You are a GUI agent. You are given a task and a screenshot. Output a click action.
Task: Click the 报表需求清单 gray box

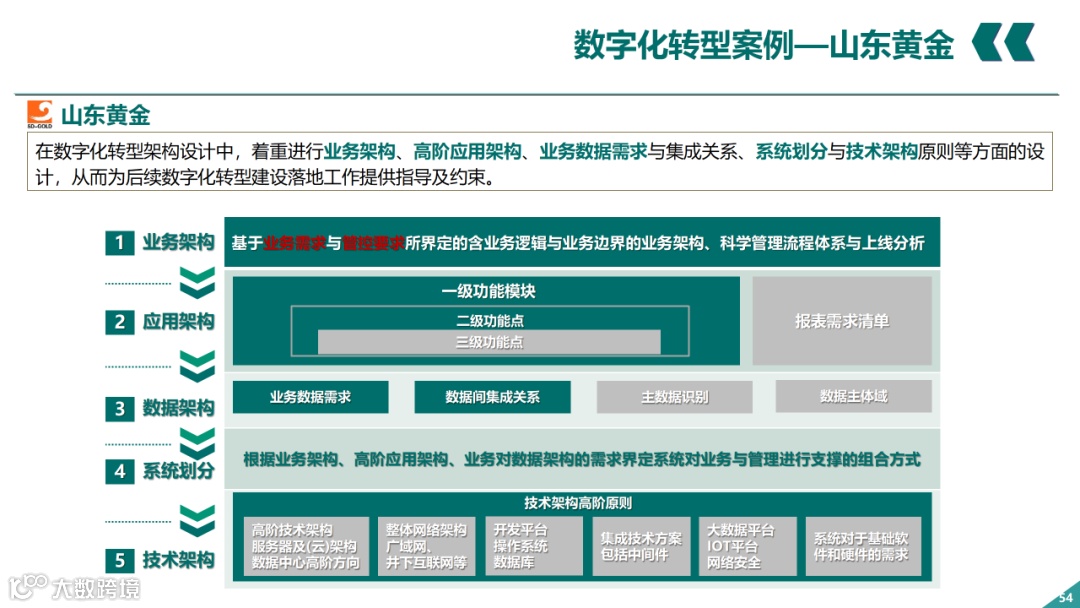[842, 321]
